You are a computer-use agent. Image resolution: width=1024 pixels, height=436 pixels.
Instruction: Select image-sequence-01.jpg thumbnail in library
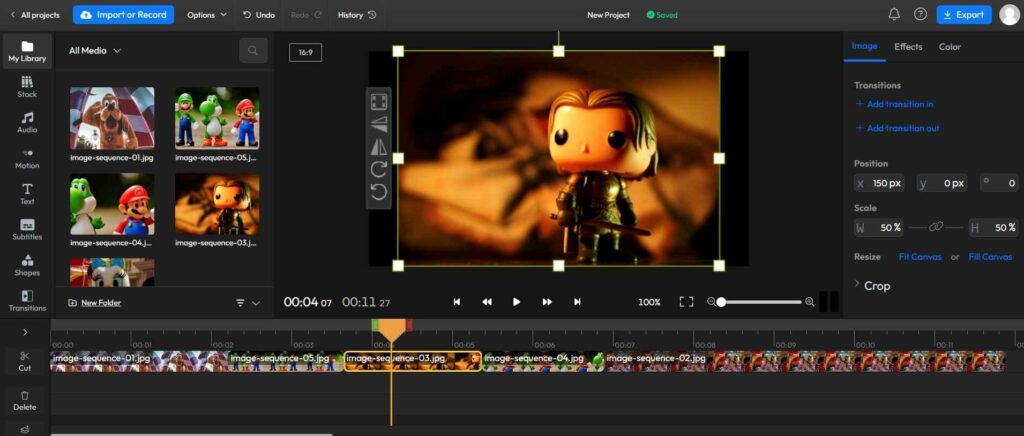(112, 118)
